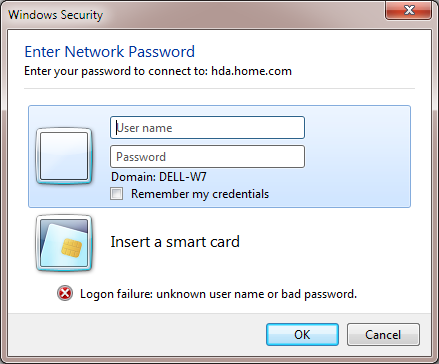Click the hda.home.com server name
Image resolution: width=439 pixels, height=364 pixels.
click(251, 71)
